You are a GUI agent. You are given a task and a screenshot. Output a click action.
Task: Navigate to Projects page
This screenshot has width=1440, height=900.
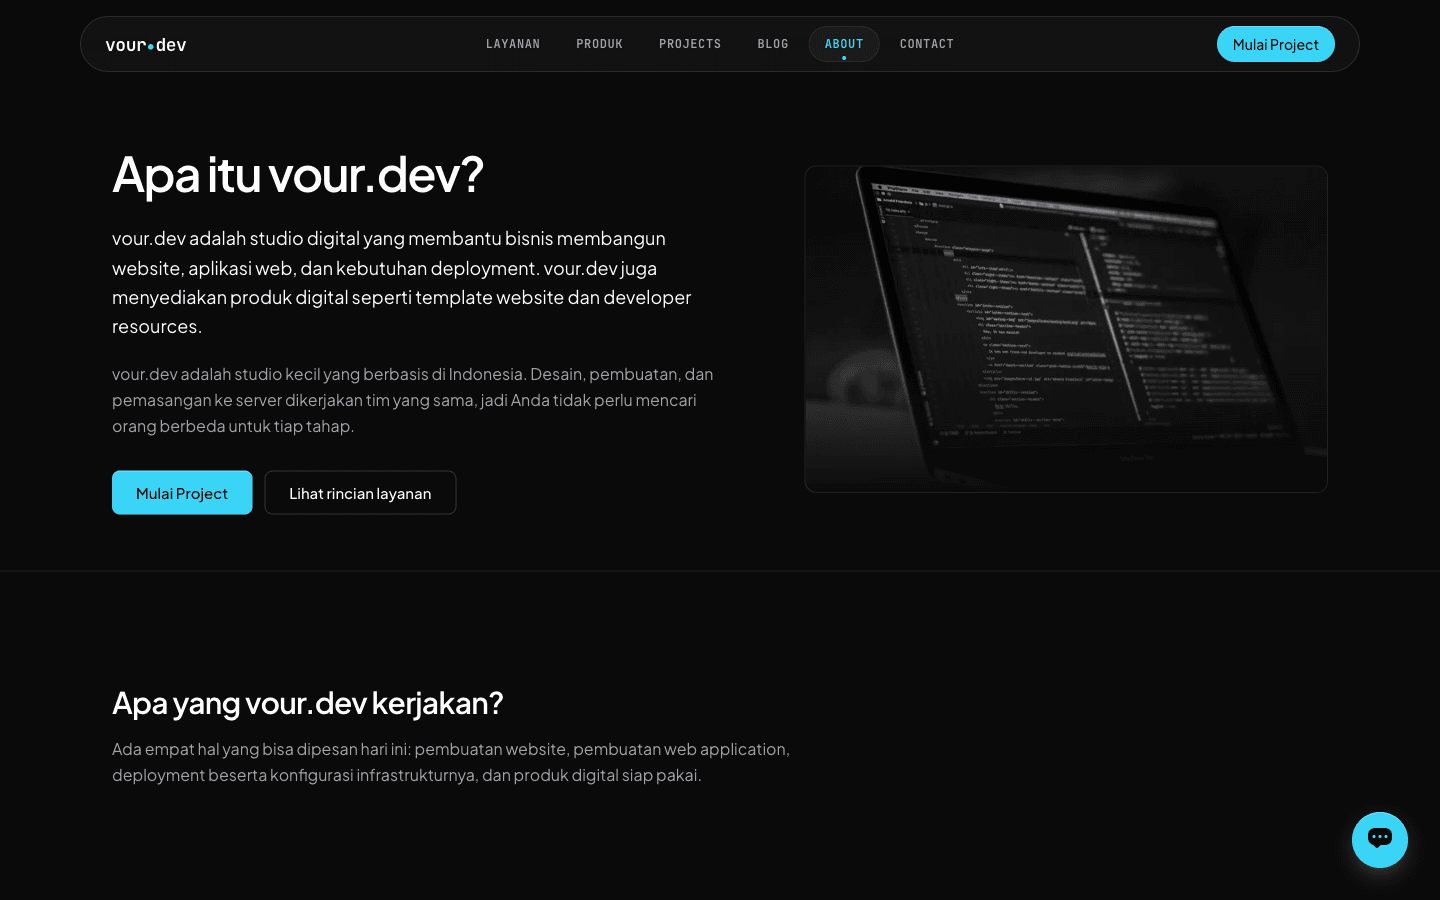pyautogui.click(x=690, y=44)
